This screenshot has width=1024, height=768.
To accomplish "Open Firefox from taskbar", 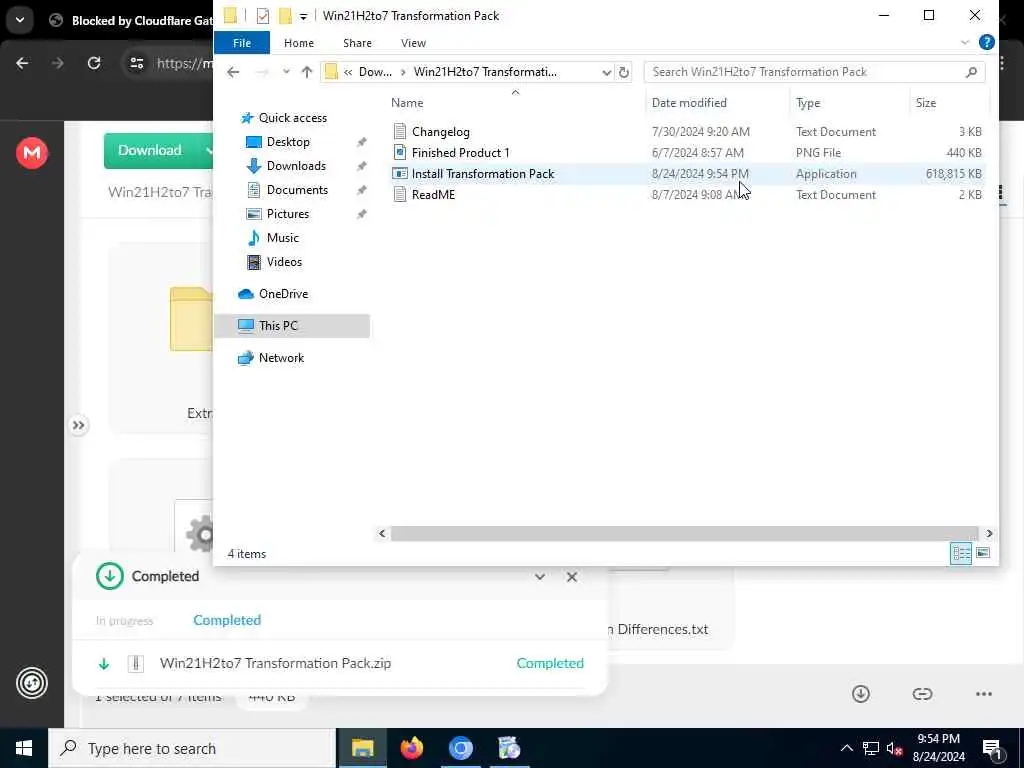I will [x=411, y=748].
